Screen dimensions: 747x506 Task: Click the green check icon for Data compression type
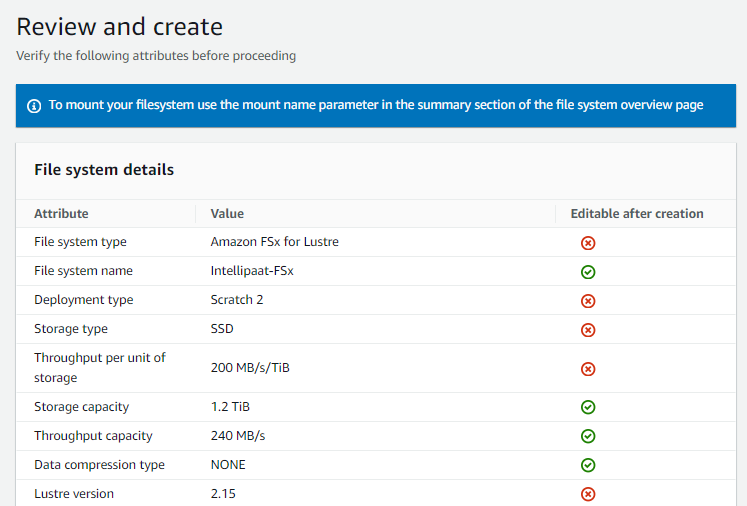[x=588, y=465]
